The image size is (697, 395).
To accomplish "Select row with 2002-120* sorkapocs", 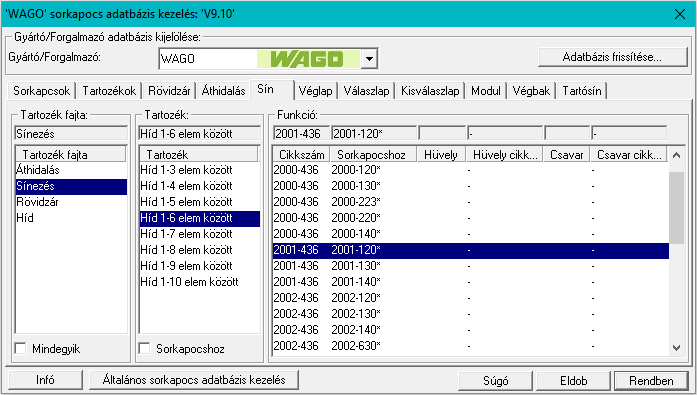I will pos(470,298).
